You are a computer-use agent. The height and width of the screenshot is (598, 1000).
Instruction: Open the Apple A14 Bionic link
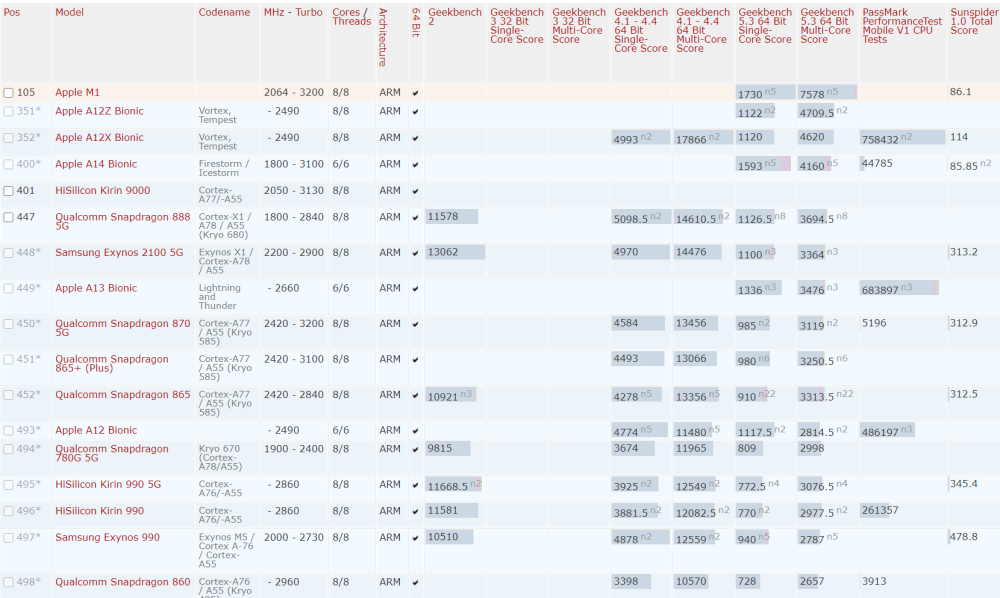tap(96, 164)
